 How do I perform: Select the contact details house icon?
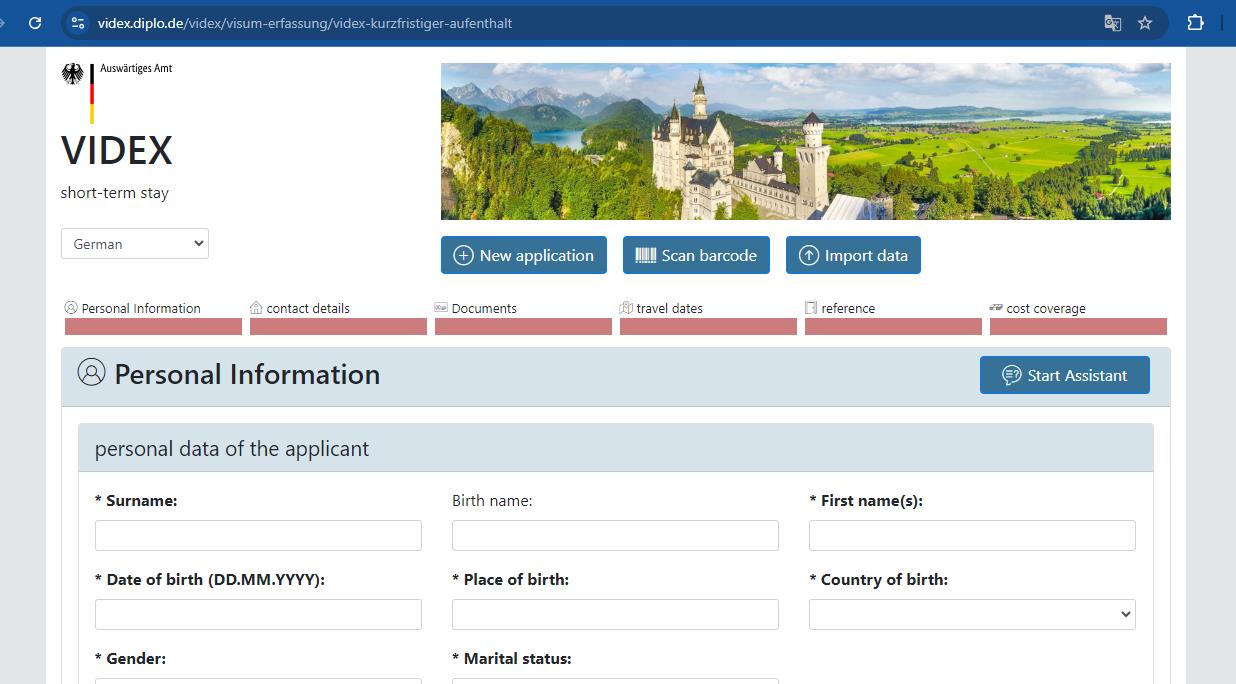pos(255,308)
